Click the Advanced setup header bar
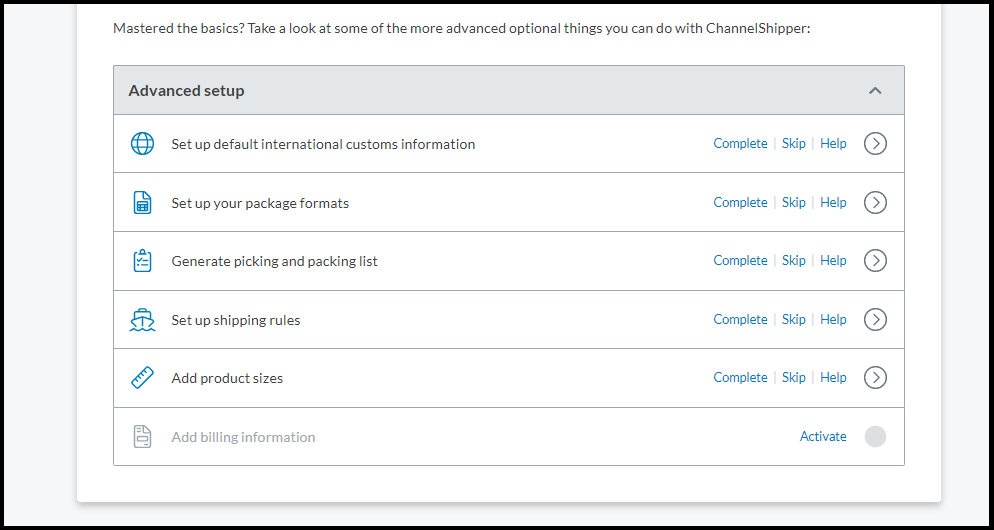 click(509, 90)
